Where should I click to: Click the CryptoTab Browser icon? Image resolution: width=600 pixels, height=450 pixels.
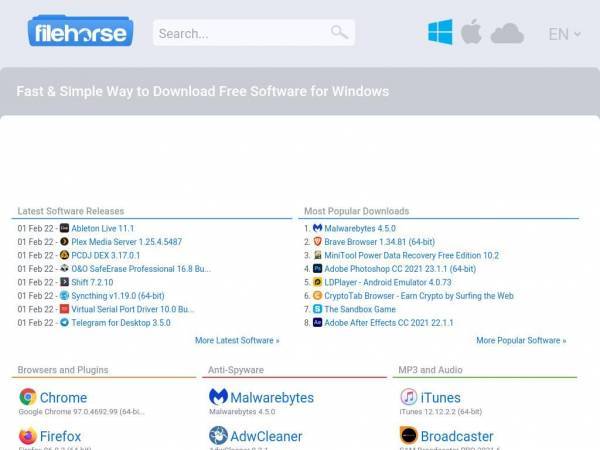click(x=318, y=295)
